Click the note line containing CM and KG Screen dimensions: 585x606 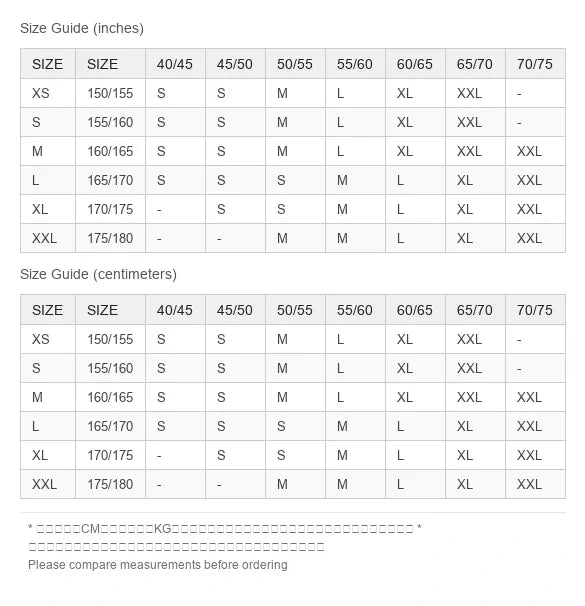point(224,528)
